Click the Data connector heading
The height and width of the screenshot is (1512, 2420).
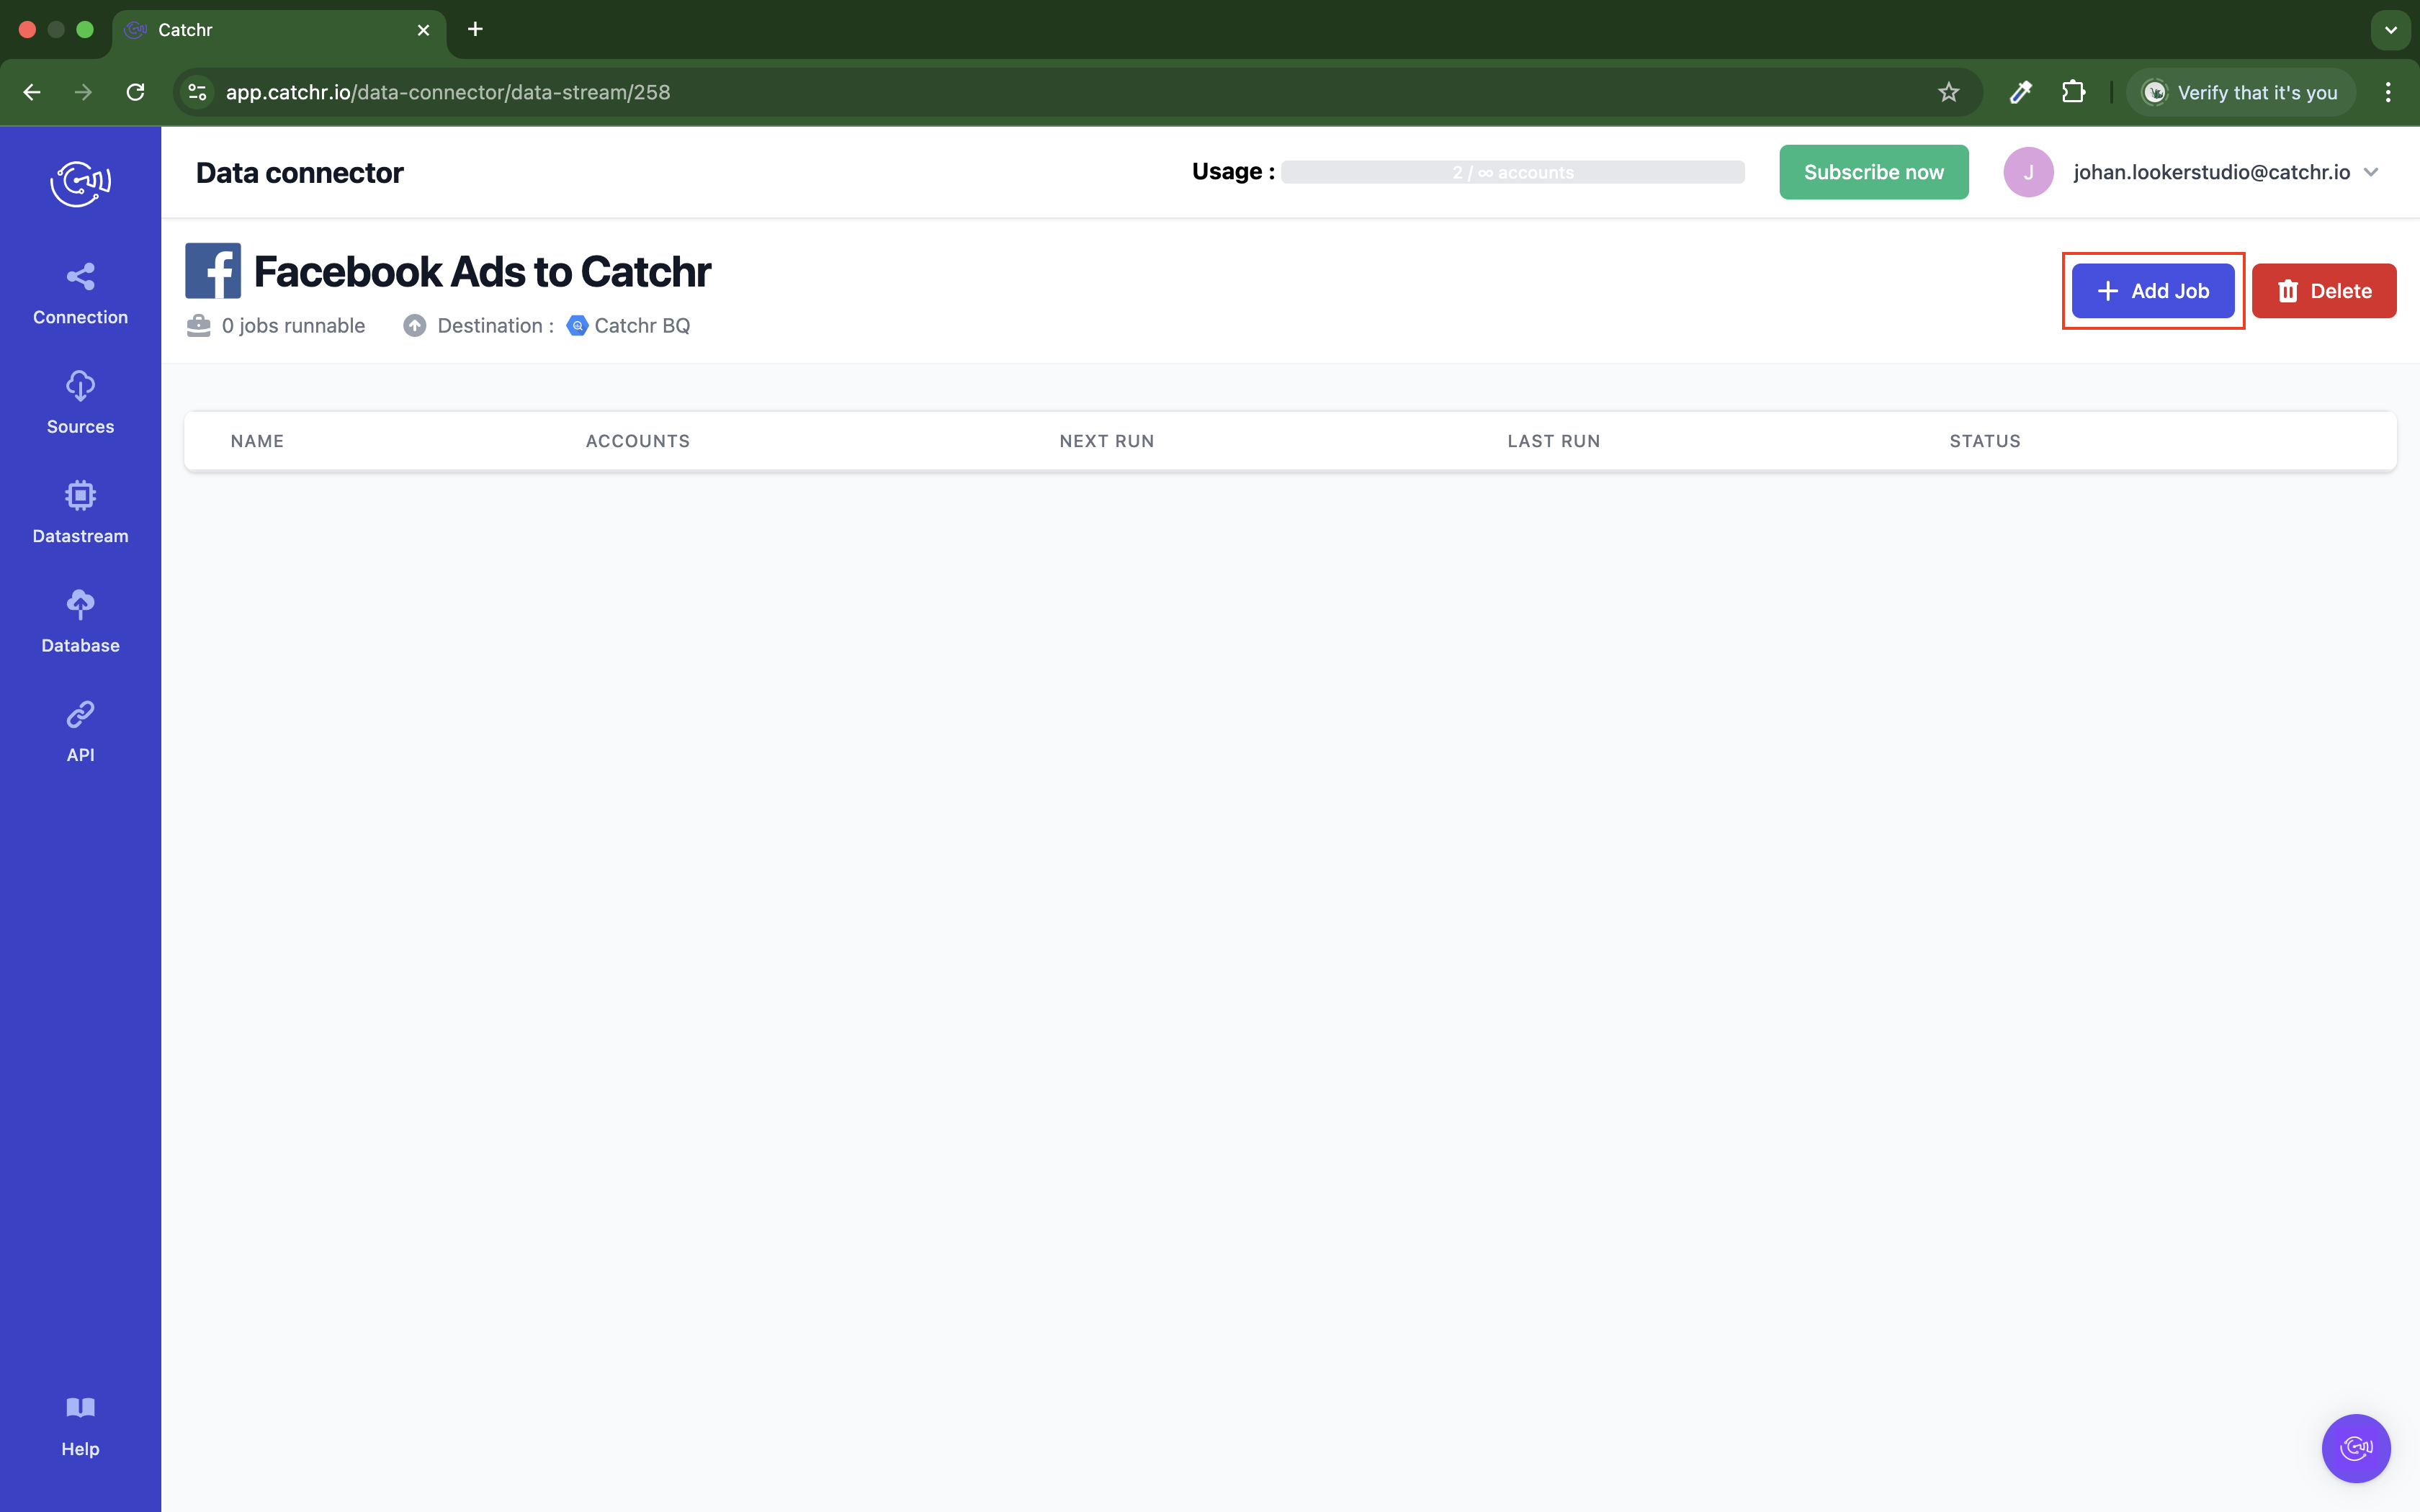[300, 173]
